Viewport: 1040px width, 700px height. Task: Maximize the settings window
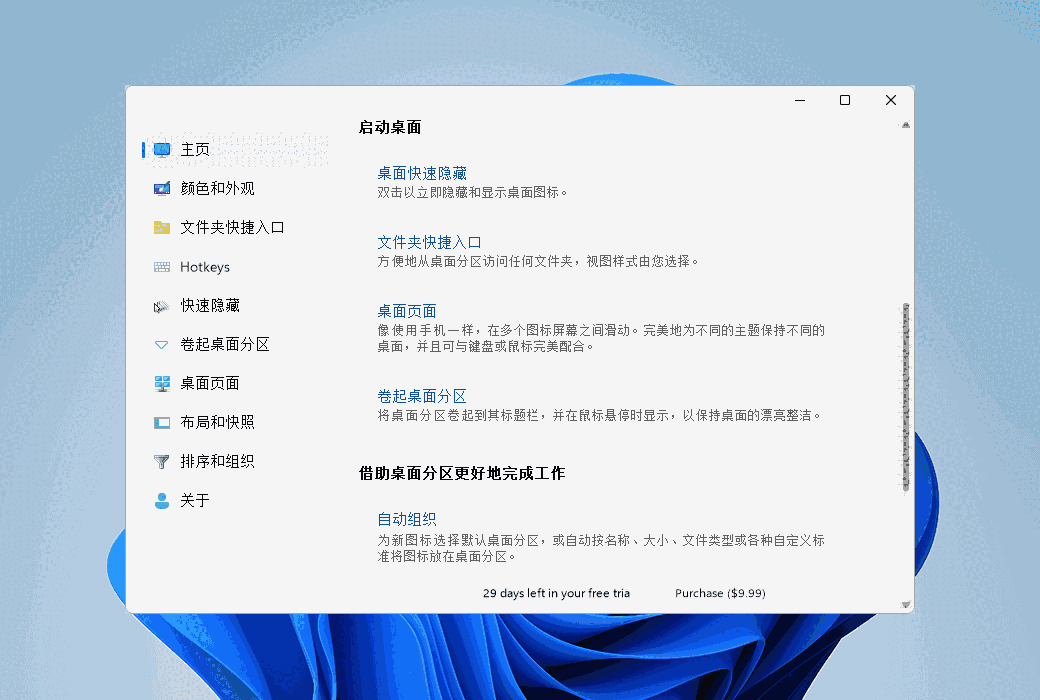click(845, 100)
